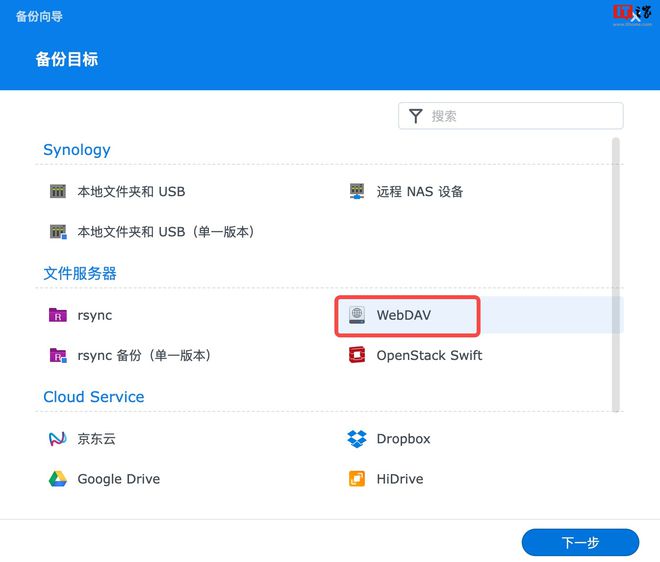Click the Dropbox icon
Screen dimensions: 660x562
[x=357, y=439]
